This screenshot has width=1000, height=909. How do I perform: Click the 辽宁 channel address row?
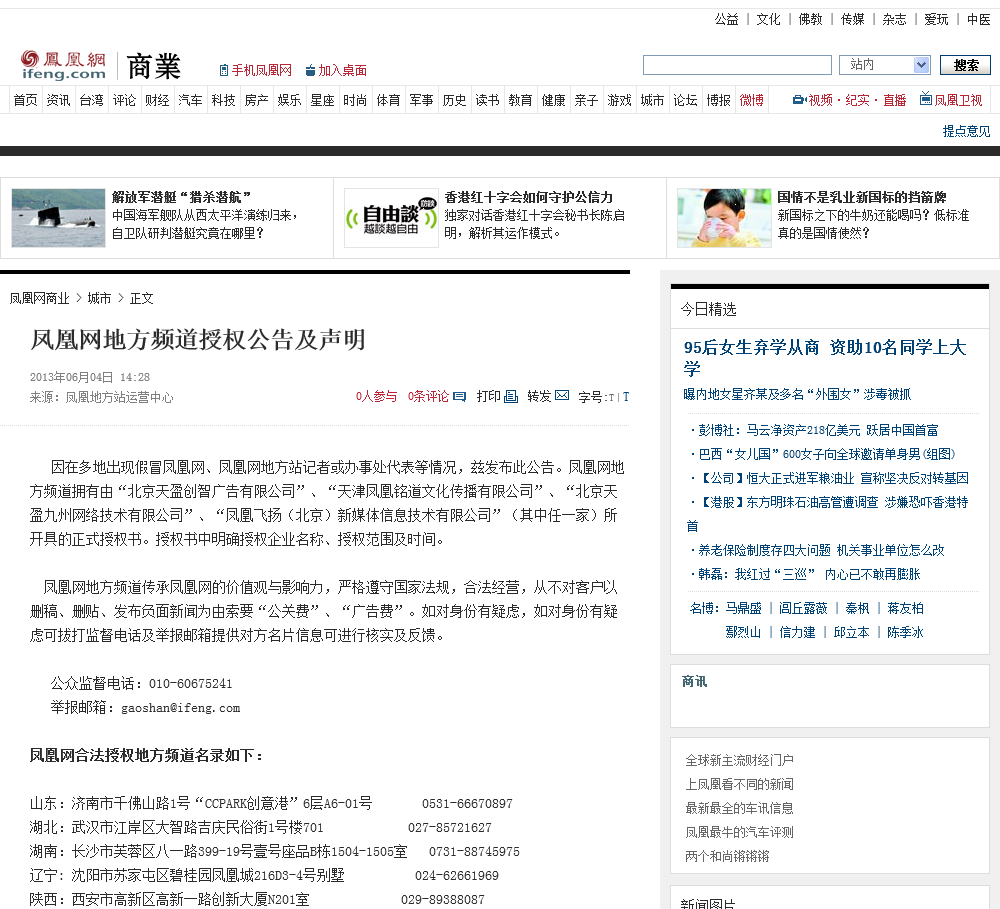(x=264, y=876)
